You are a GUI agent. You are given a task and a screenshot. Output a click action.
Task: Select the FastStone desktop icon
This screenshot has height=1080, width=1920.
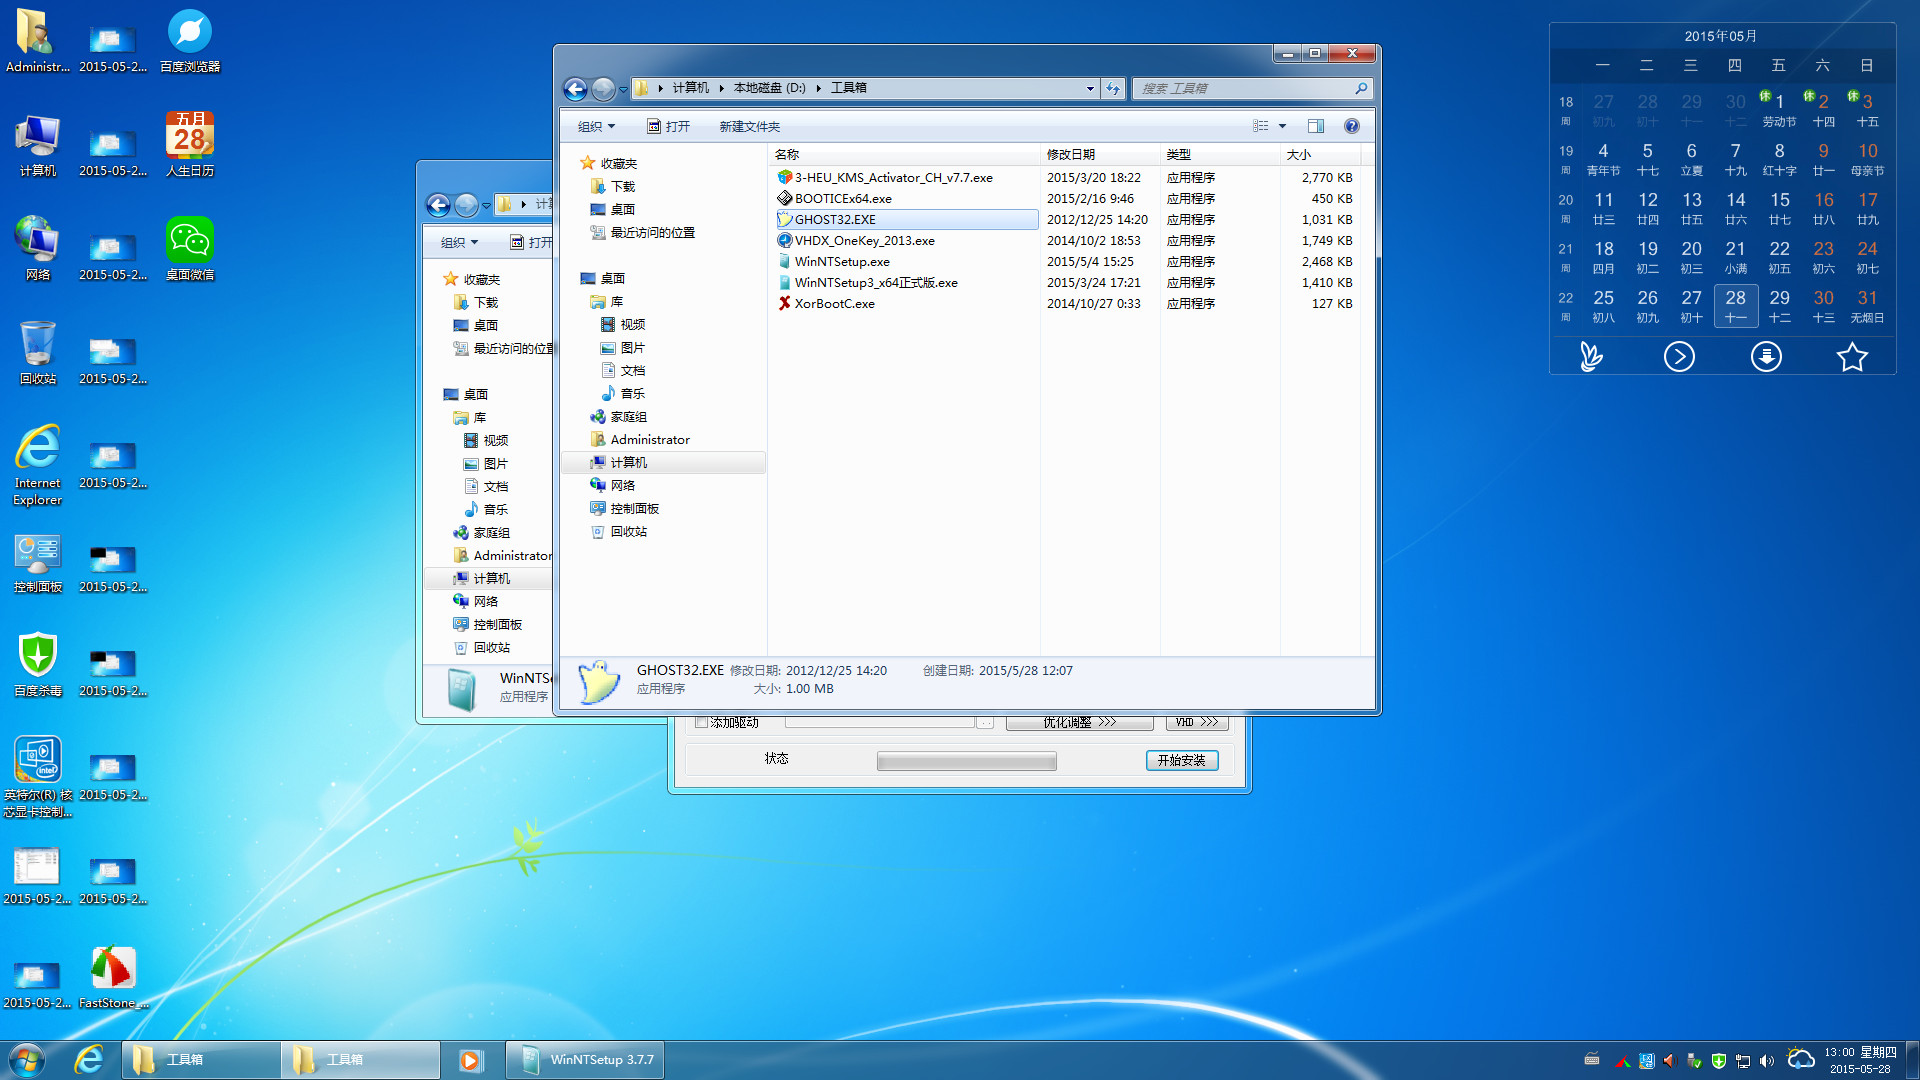[113, 976]
